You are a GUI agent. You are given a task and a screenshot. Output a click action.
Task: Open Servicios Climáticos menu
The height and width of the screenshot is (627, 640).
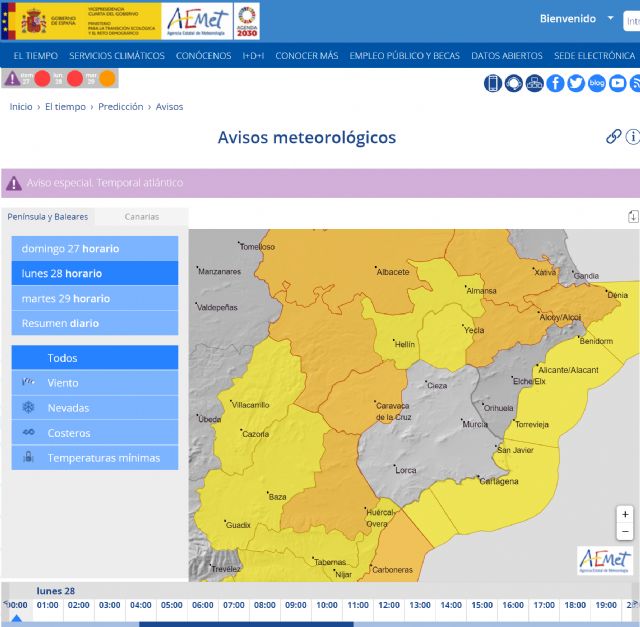pos(117,56)
